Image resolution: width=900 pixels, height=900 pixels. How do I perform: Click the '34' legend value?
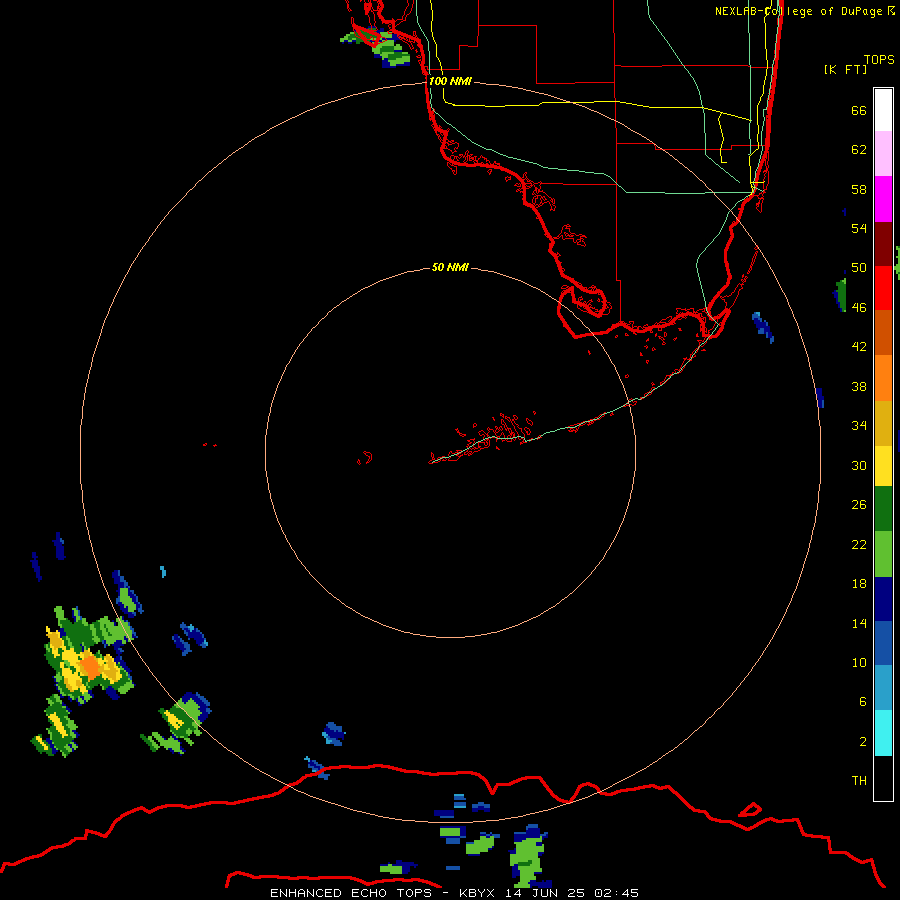pyautogui.click(x=859, y=425)
